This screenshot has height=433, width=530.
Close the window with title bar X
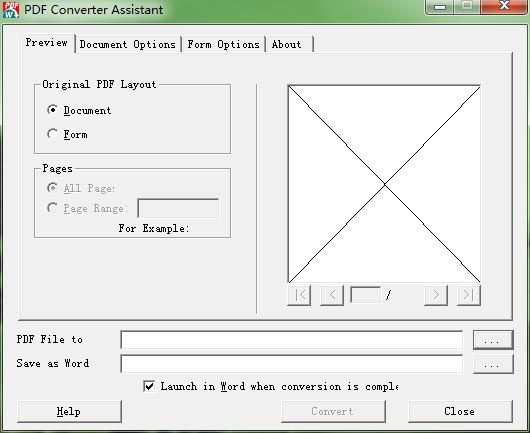504,6
